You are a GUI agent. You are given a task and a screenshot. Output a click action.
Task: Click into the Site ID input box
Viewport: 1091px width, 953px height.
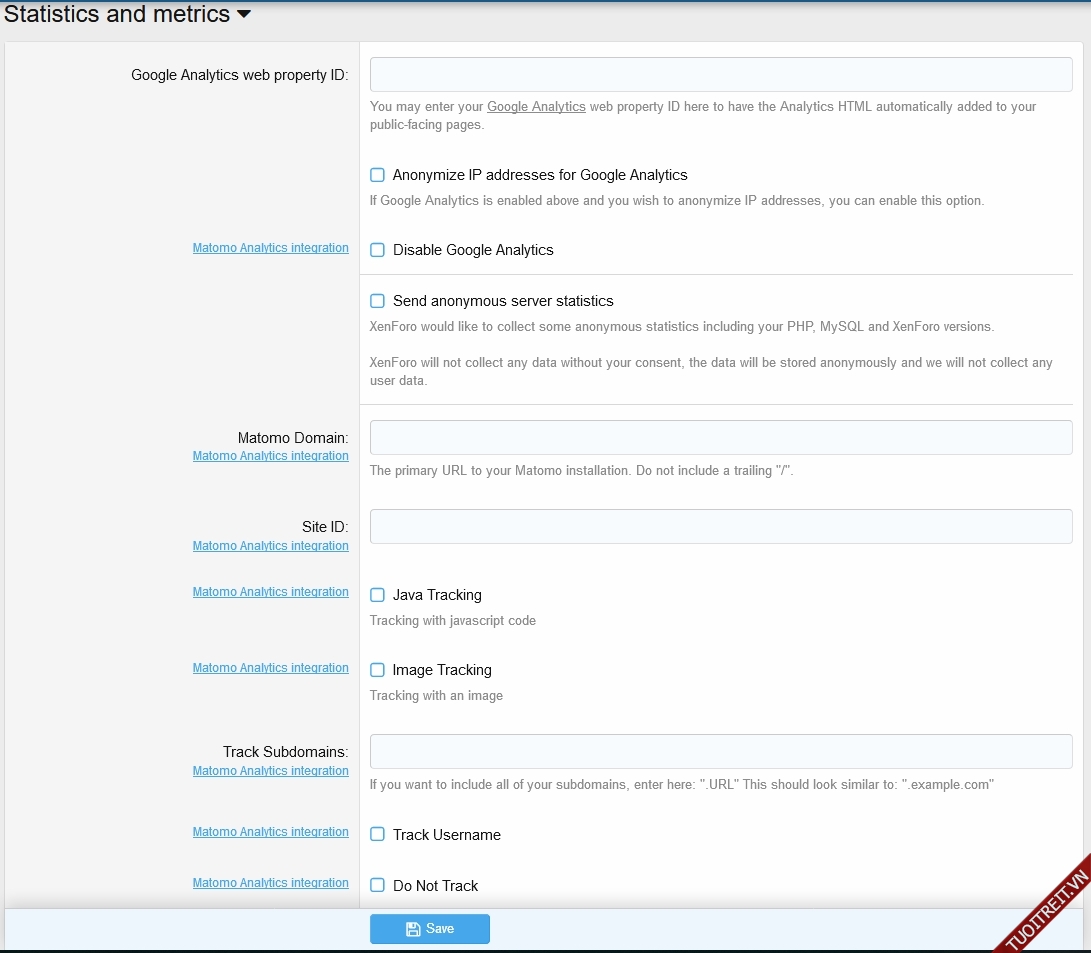click(720, 527)
